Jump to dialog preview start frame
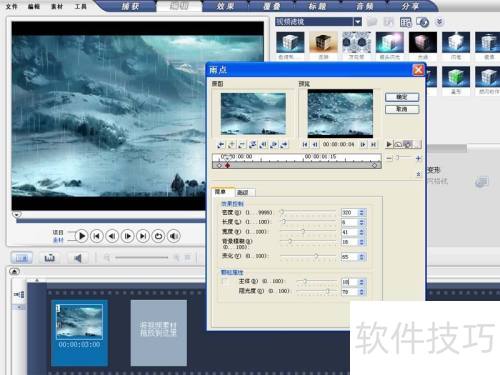This screenshot has width=500, height=375. [x=305, y=144]
